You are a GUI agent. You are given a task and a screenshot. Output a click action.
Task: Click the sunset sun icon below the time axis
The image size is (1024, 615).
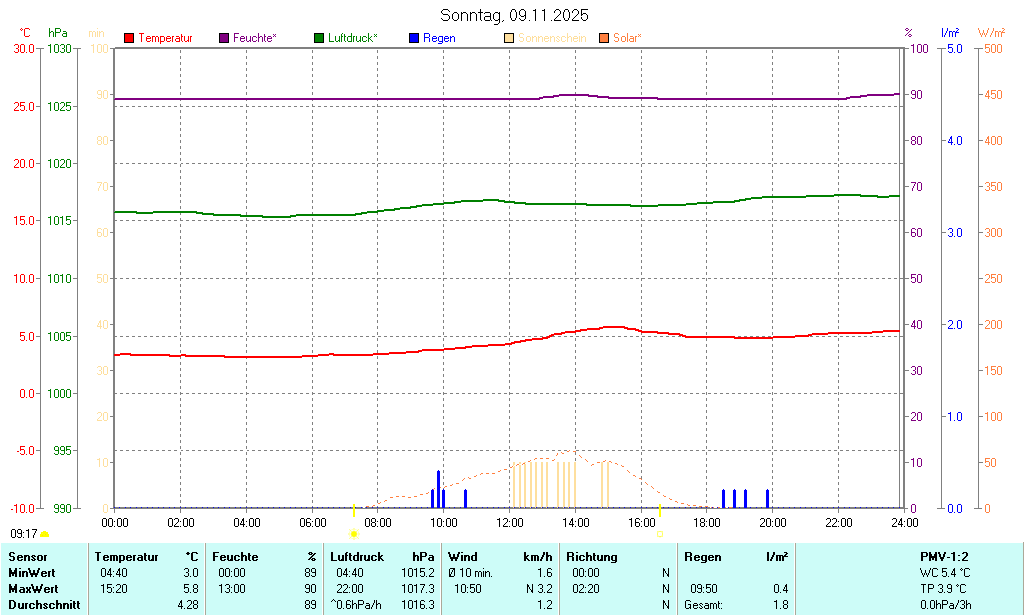[660, 535]
